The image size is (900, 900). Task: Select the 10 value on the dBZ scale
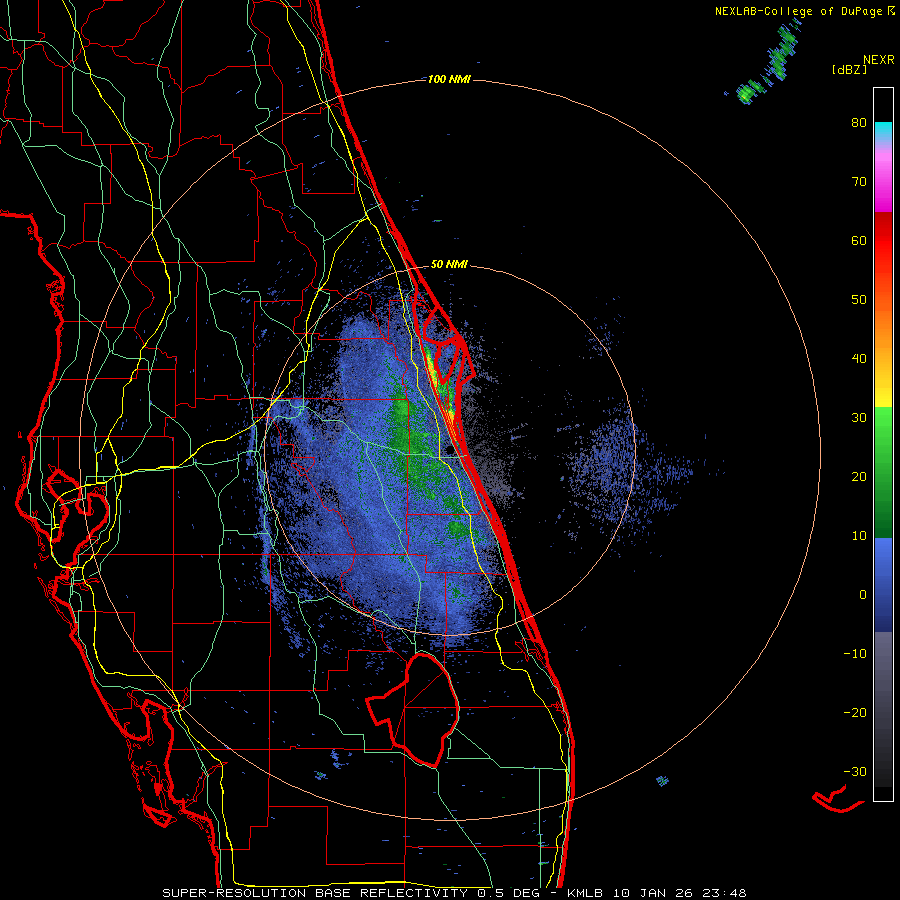859,536
